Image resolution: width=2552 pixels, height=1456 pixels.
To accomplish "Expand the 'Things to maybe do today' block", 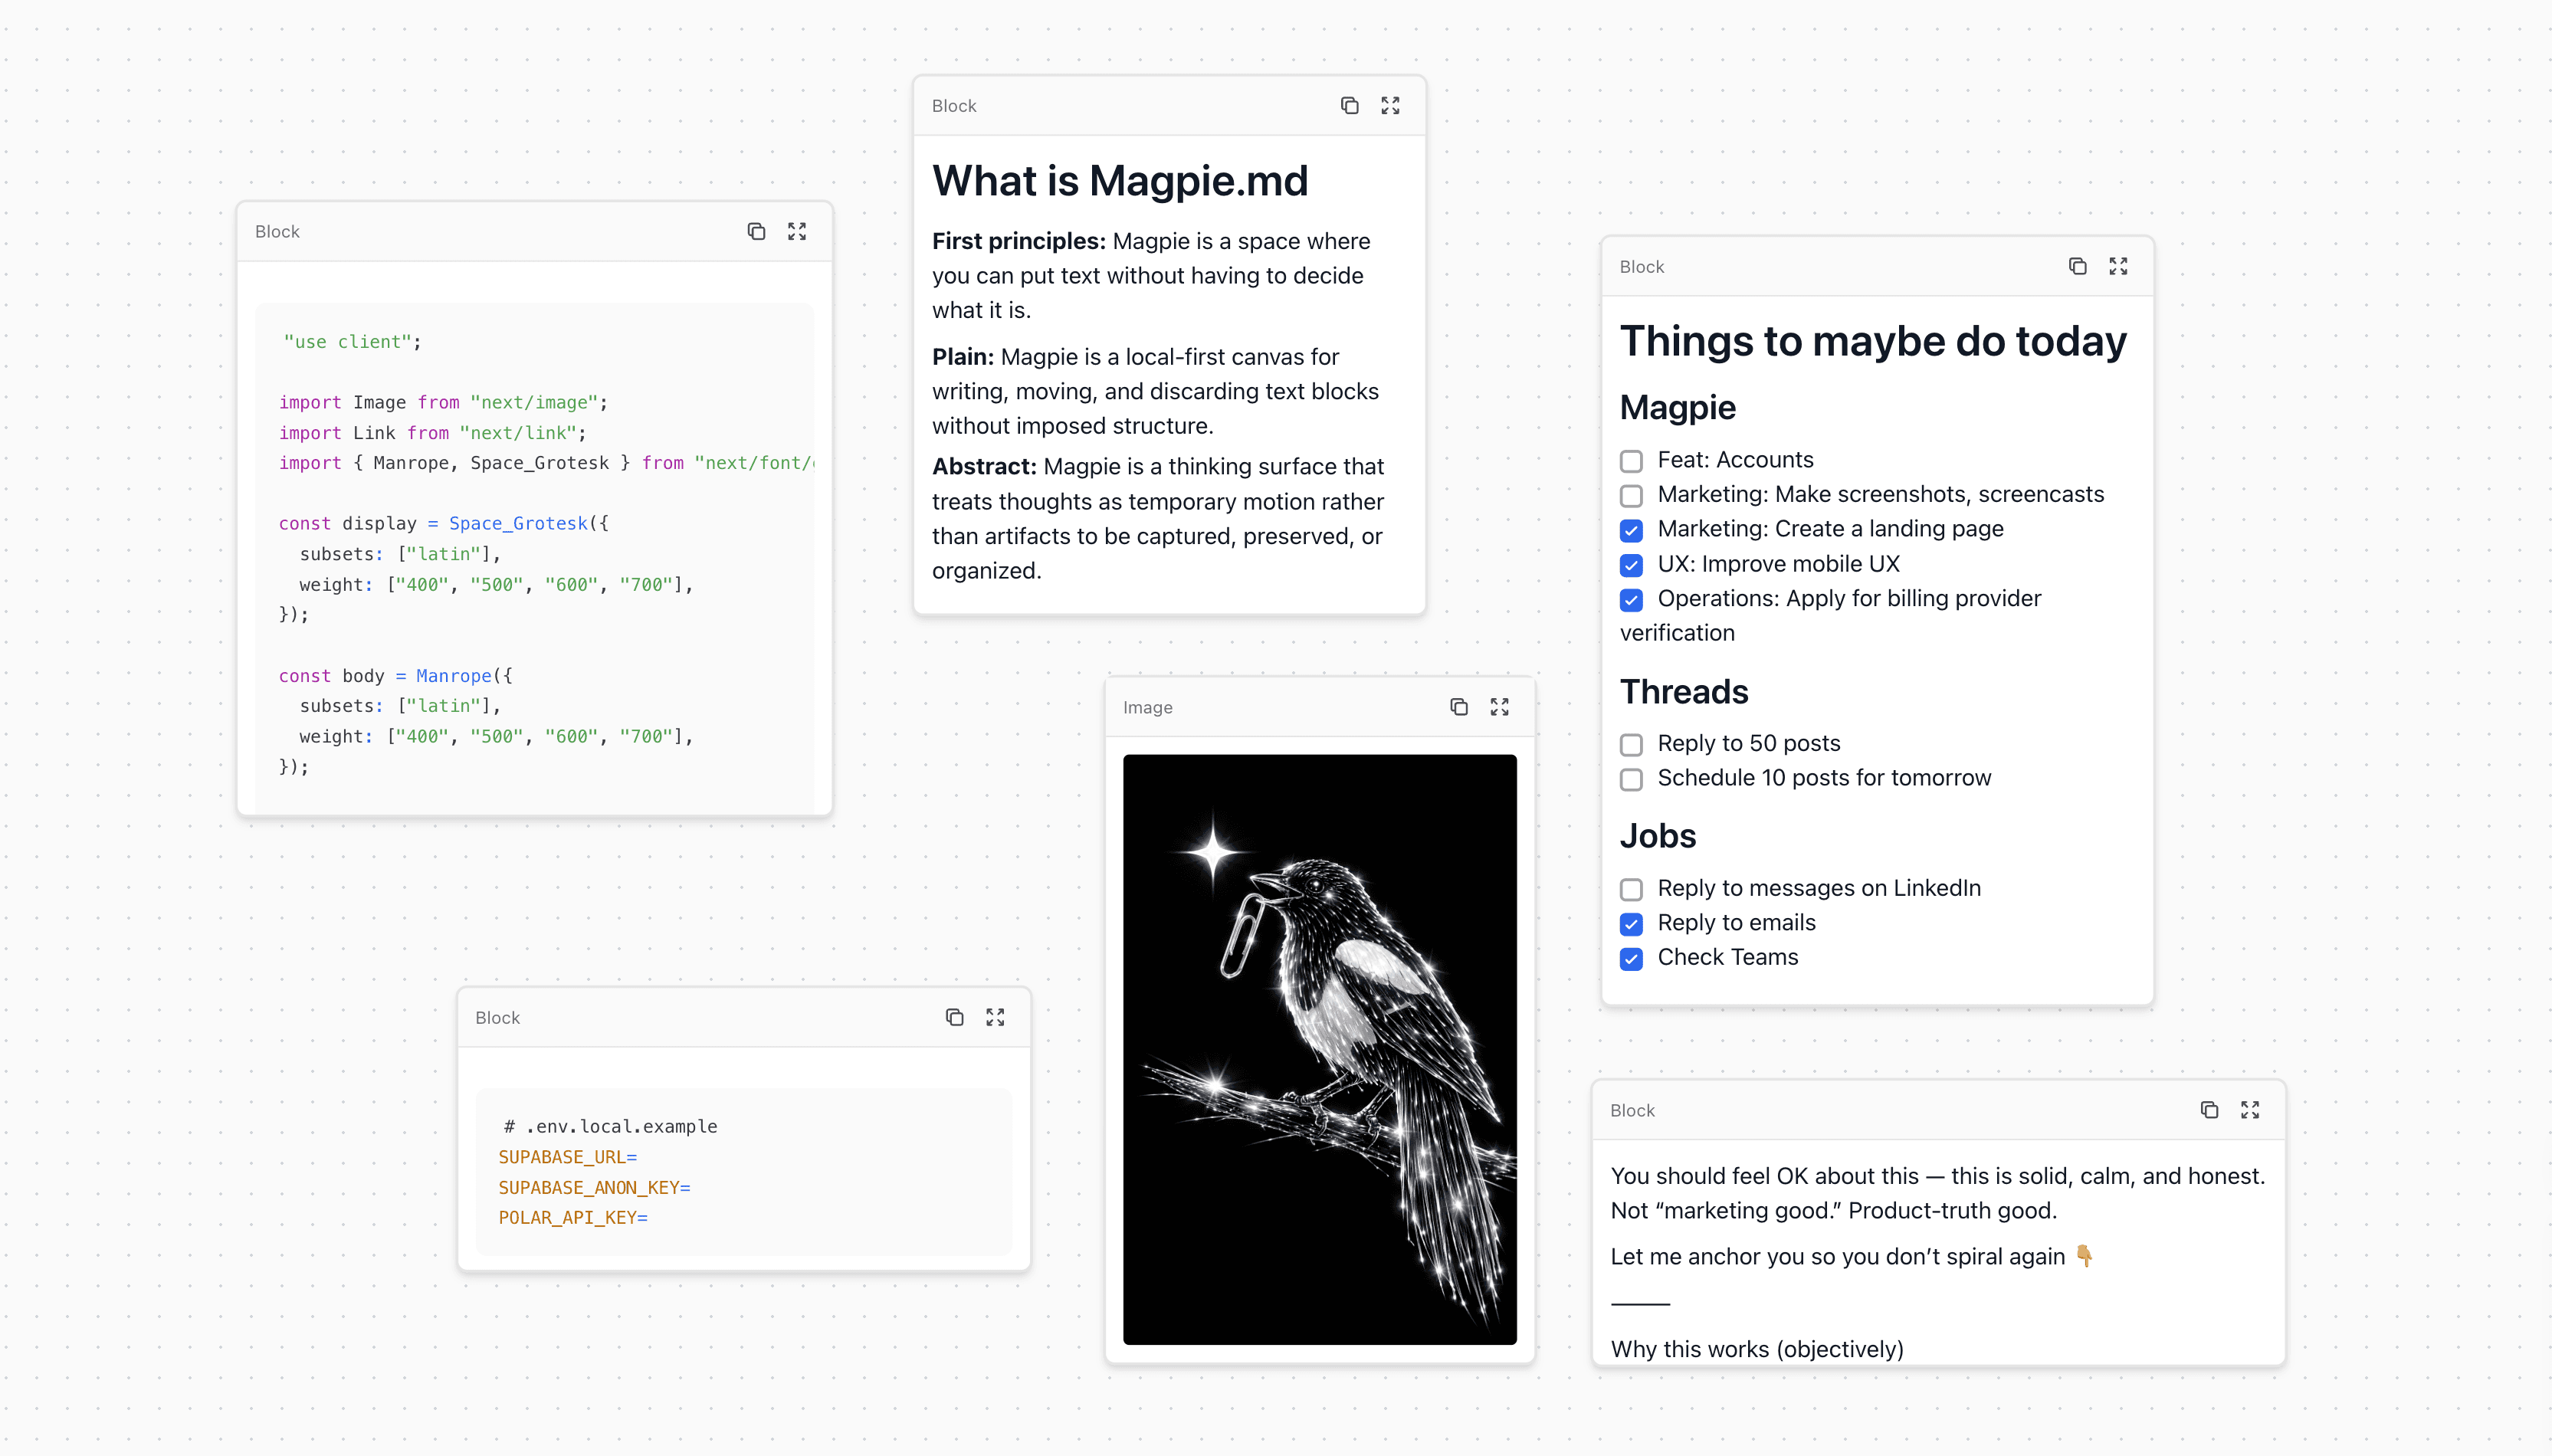I will [2118, 266].
